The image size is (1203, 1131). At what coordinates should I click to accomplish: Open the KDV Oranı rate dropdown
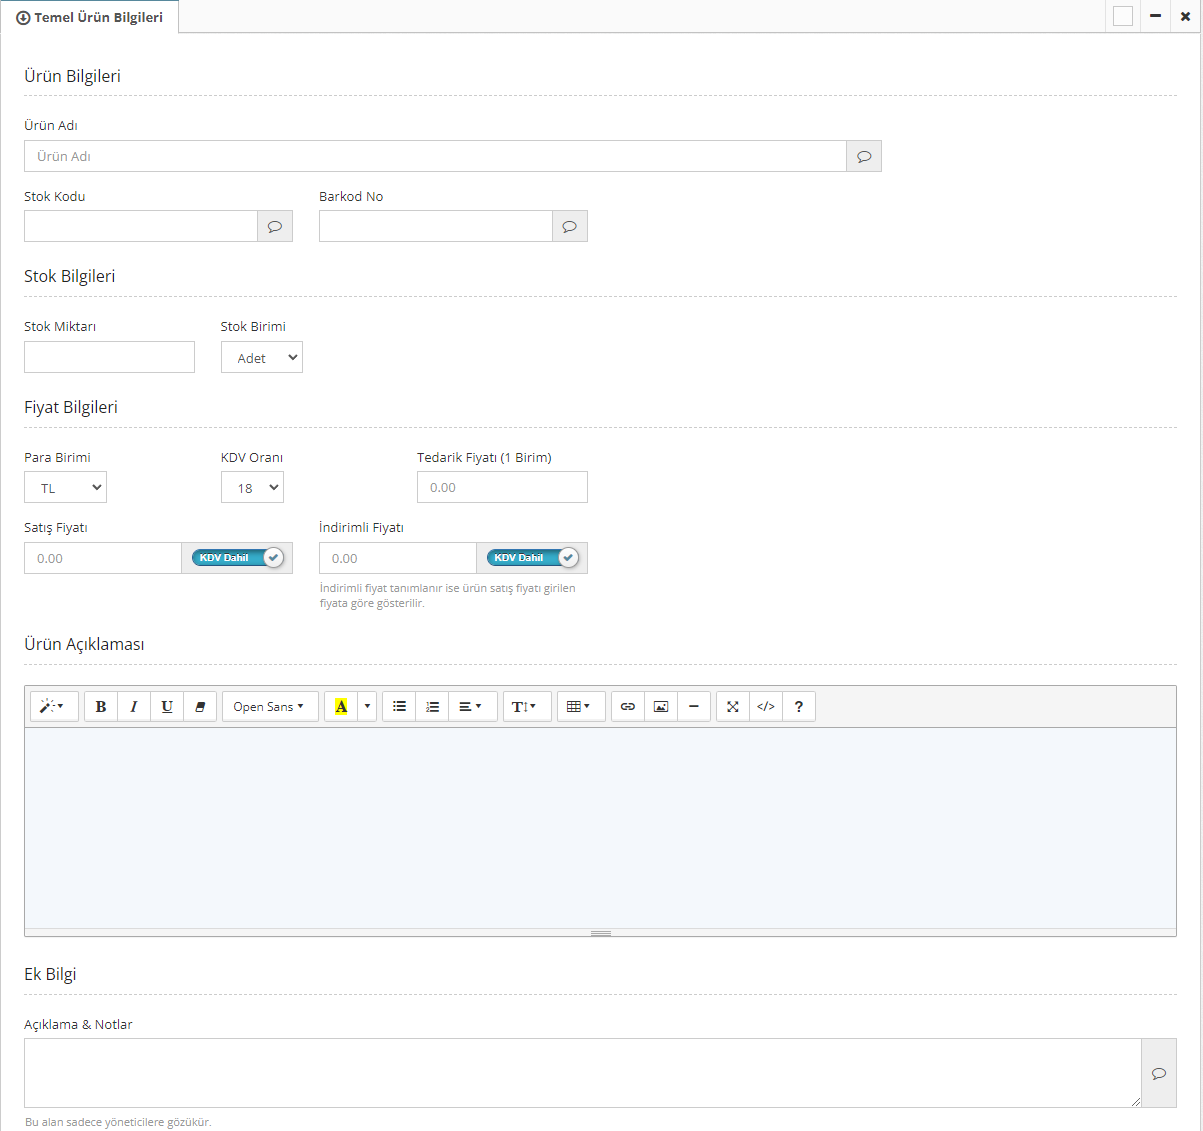point(252,488)
